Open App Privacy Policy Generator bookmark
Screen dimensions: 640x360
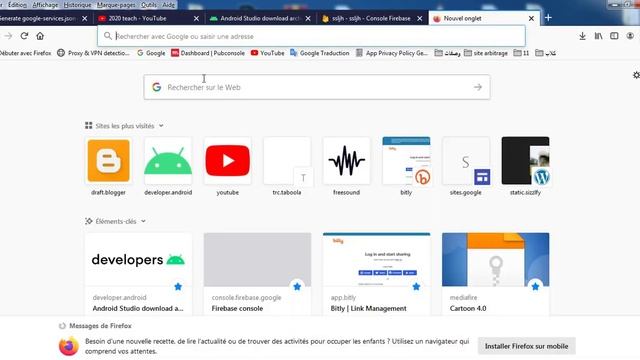click(x=392, y=53)
